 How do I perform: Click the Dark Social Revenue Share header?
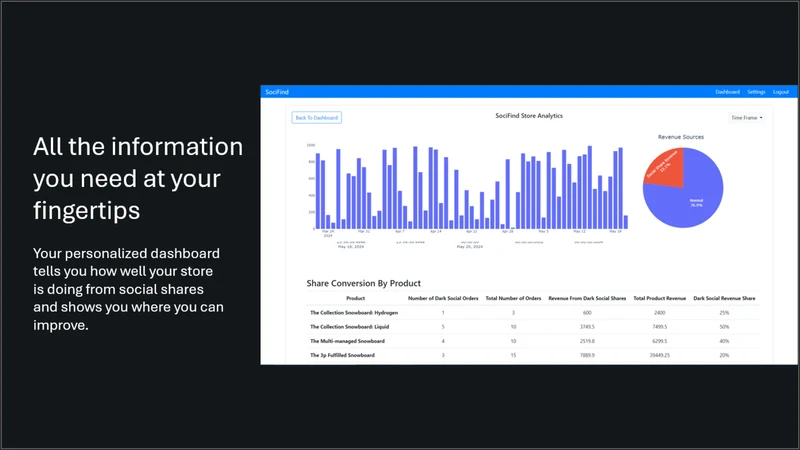724,298
